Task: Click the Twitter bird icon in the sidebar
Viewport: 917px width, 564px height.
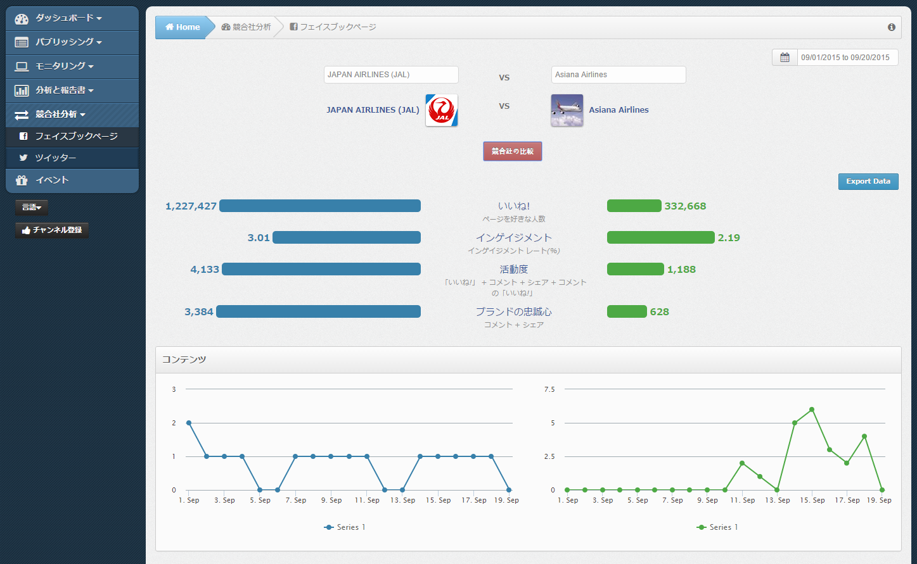Action: pyautogui.click(x=23, y=158)
